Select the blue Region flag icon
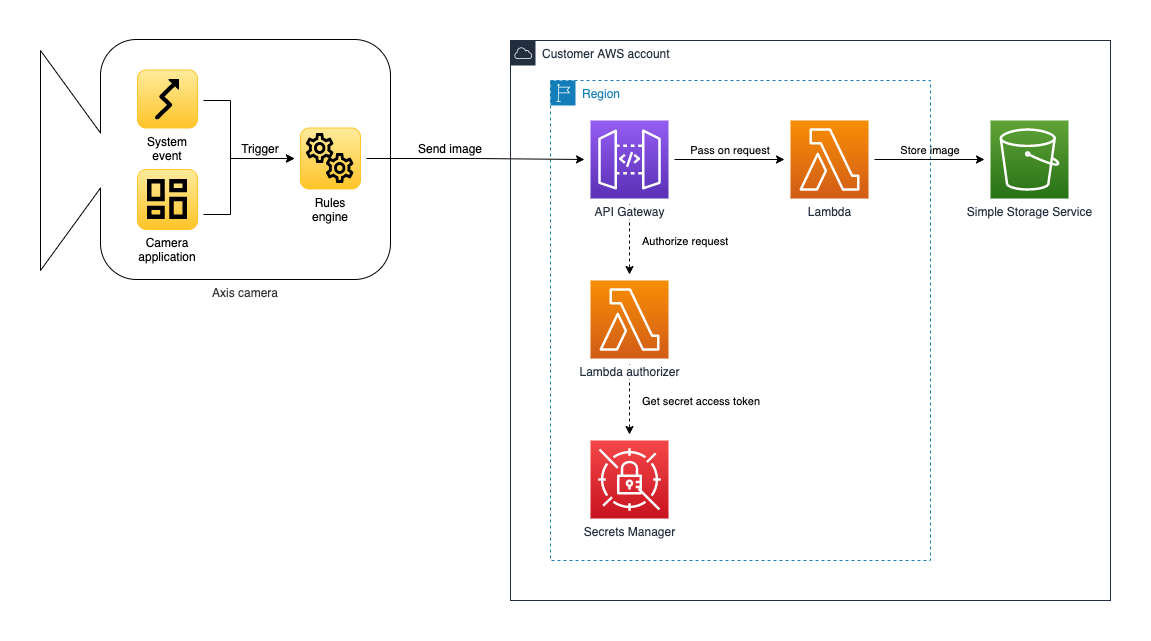 [563, 93]
